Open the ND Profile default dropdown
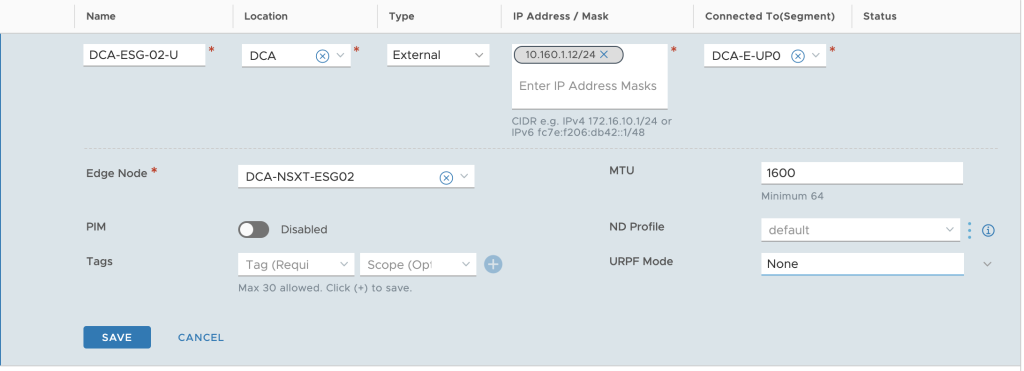Image resolution: width=1024 pixels, height=371 pixels. click(861, 230)
